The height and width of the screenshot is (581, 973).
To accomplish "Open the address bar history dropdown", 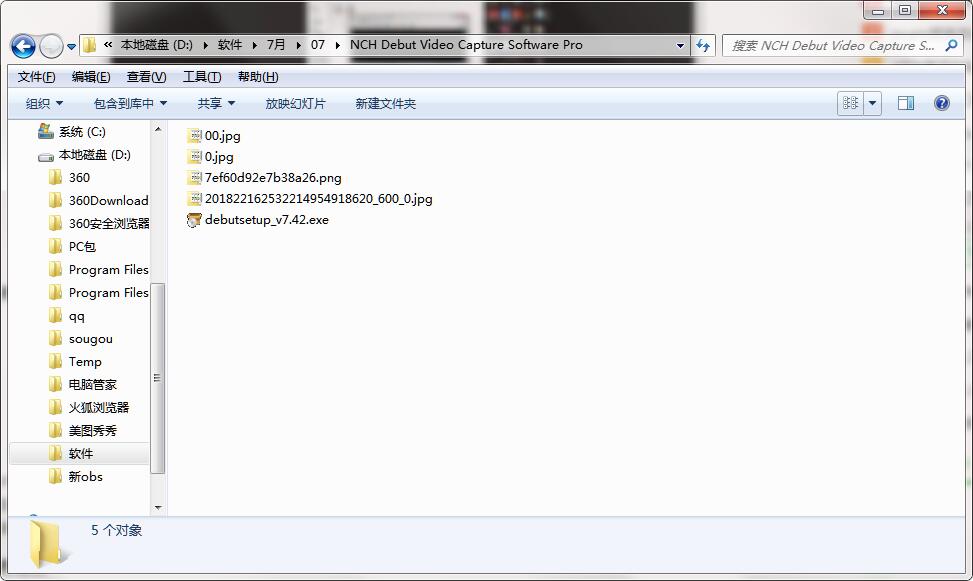I will click(x=680, y=45).
